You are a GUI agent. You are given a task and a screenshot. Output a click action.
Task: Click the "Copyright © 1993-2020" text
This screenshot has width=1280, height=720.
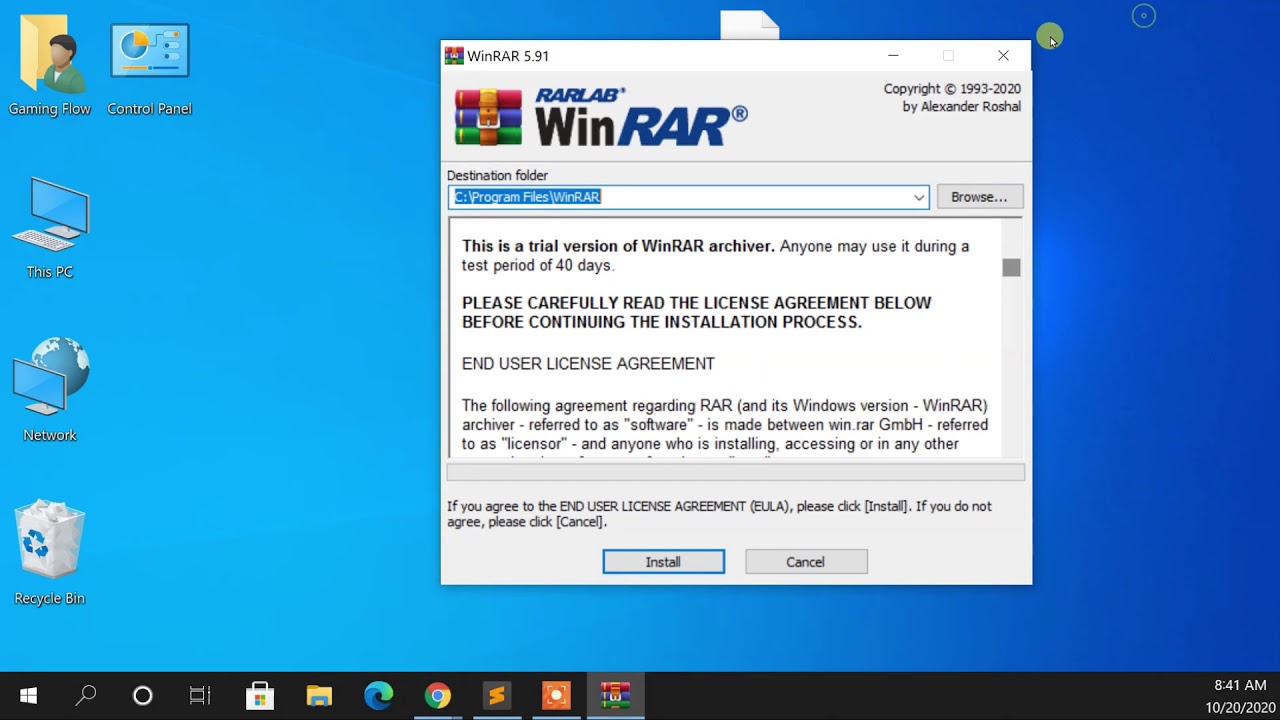(952, 89)
